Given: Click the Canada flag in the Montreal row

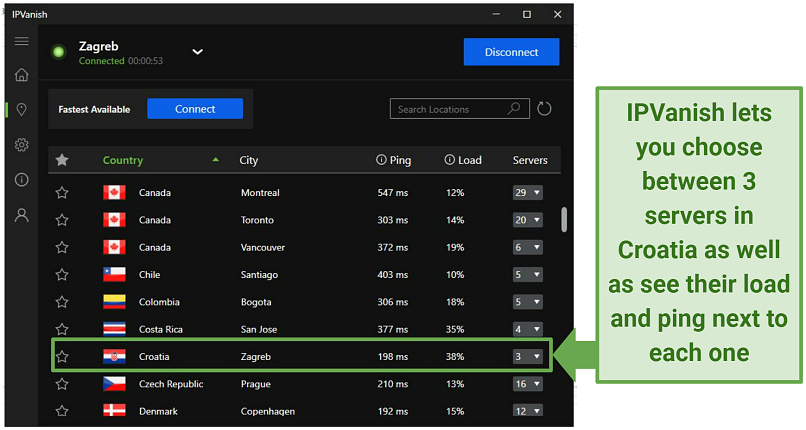Looking at the screenshot, I should tap(114, 193).
